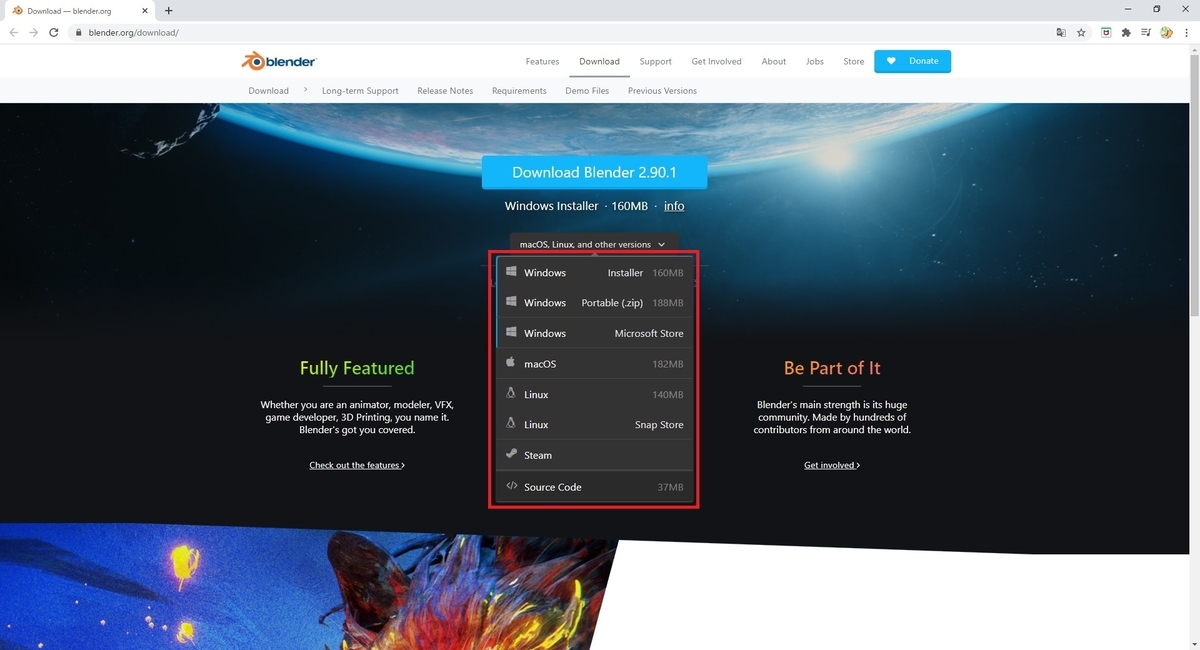Open Jobs in top navigation

[x=815, y=61]
